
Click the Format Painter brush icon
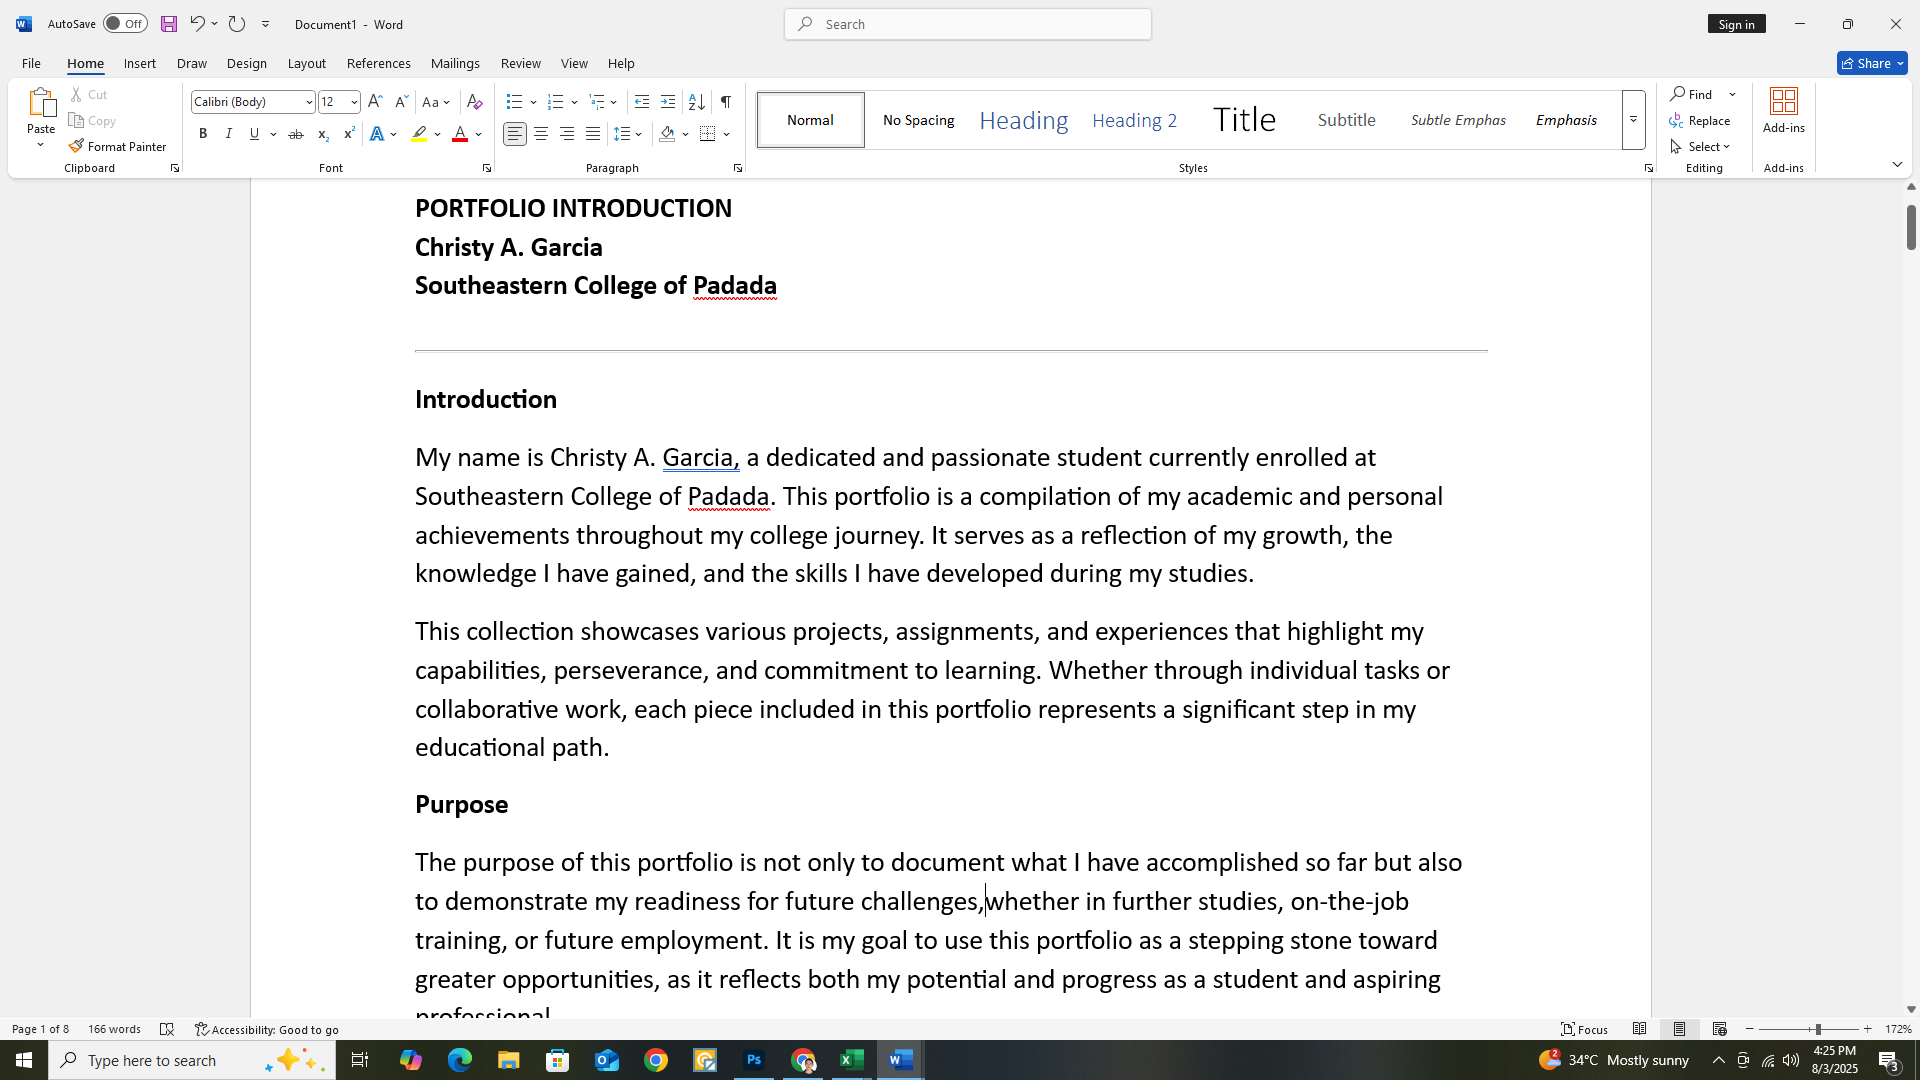click(x=76, y=146)
